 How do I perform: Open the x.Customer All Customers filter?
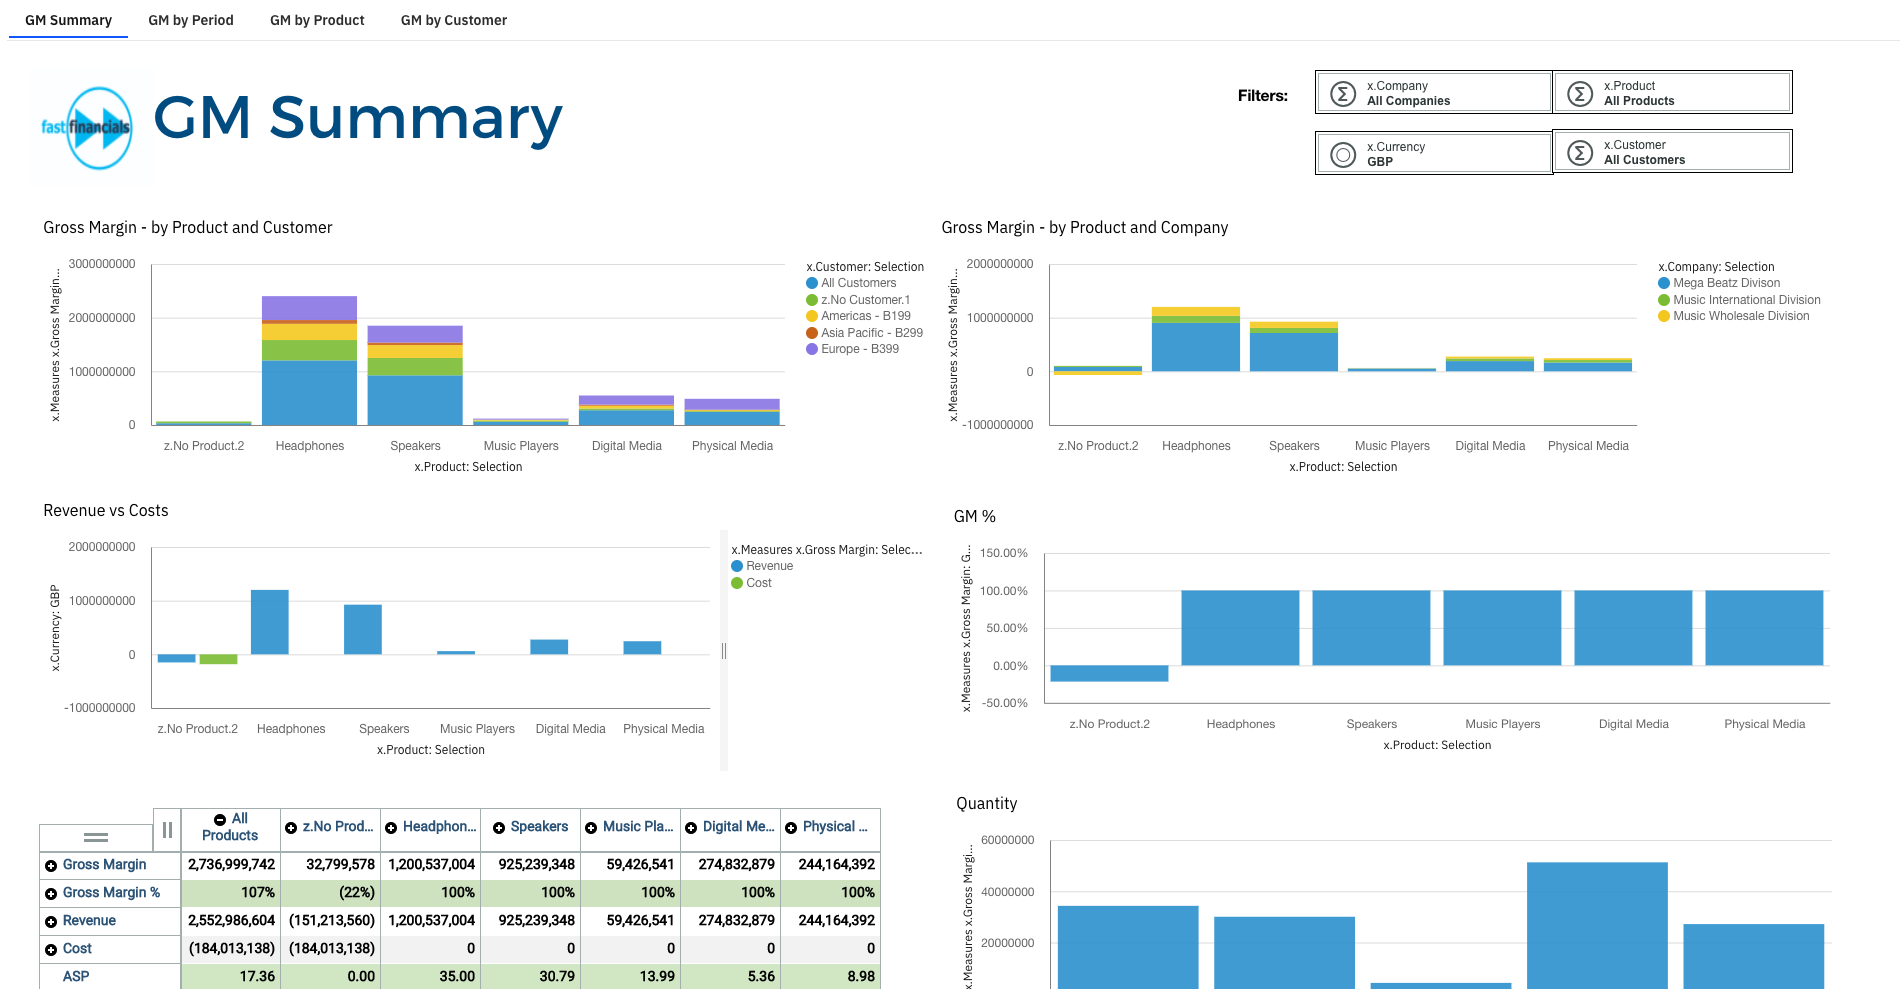1672,152
